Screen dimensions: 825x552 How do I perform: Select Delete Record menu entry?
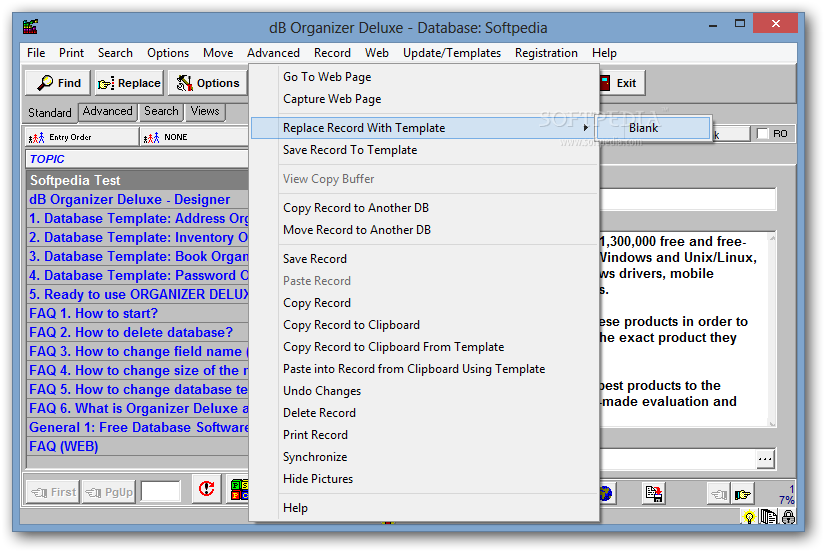(x=425, y=413)
